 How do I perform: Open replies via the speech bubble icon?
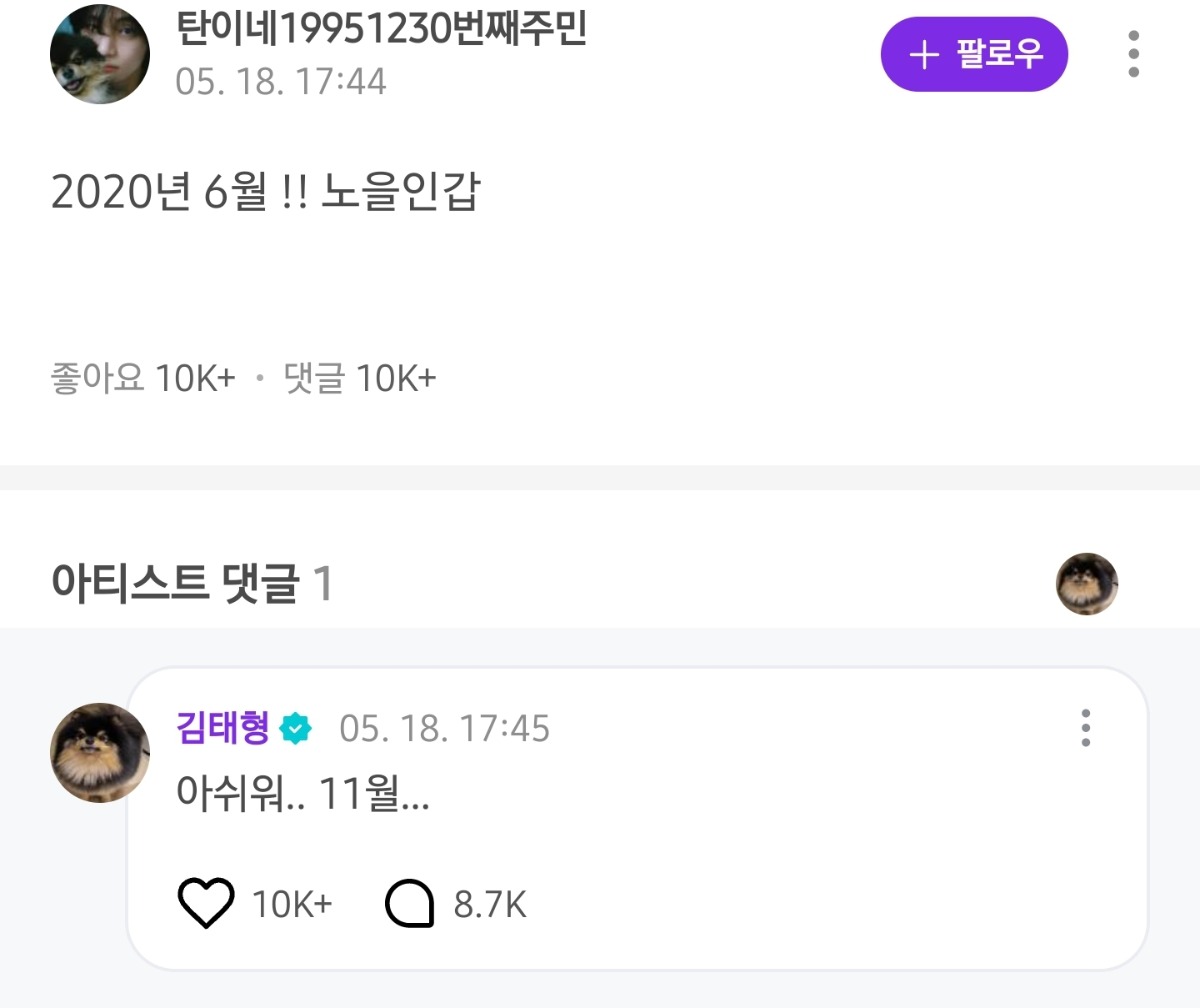pyautogui.click(x=410, y=904)
